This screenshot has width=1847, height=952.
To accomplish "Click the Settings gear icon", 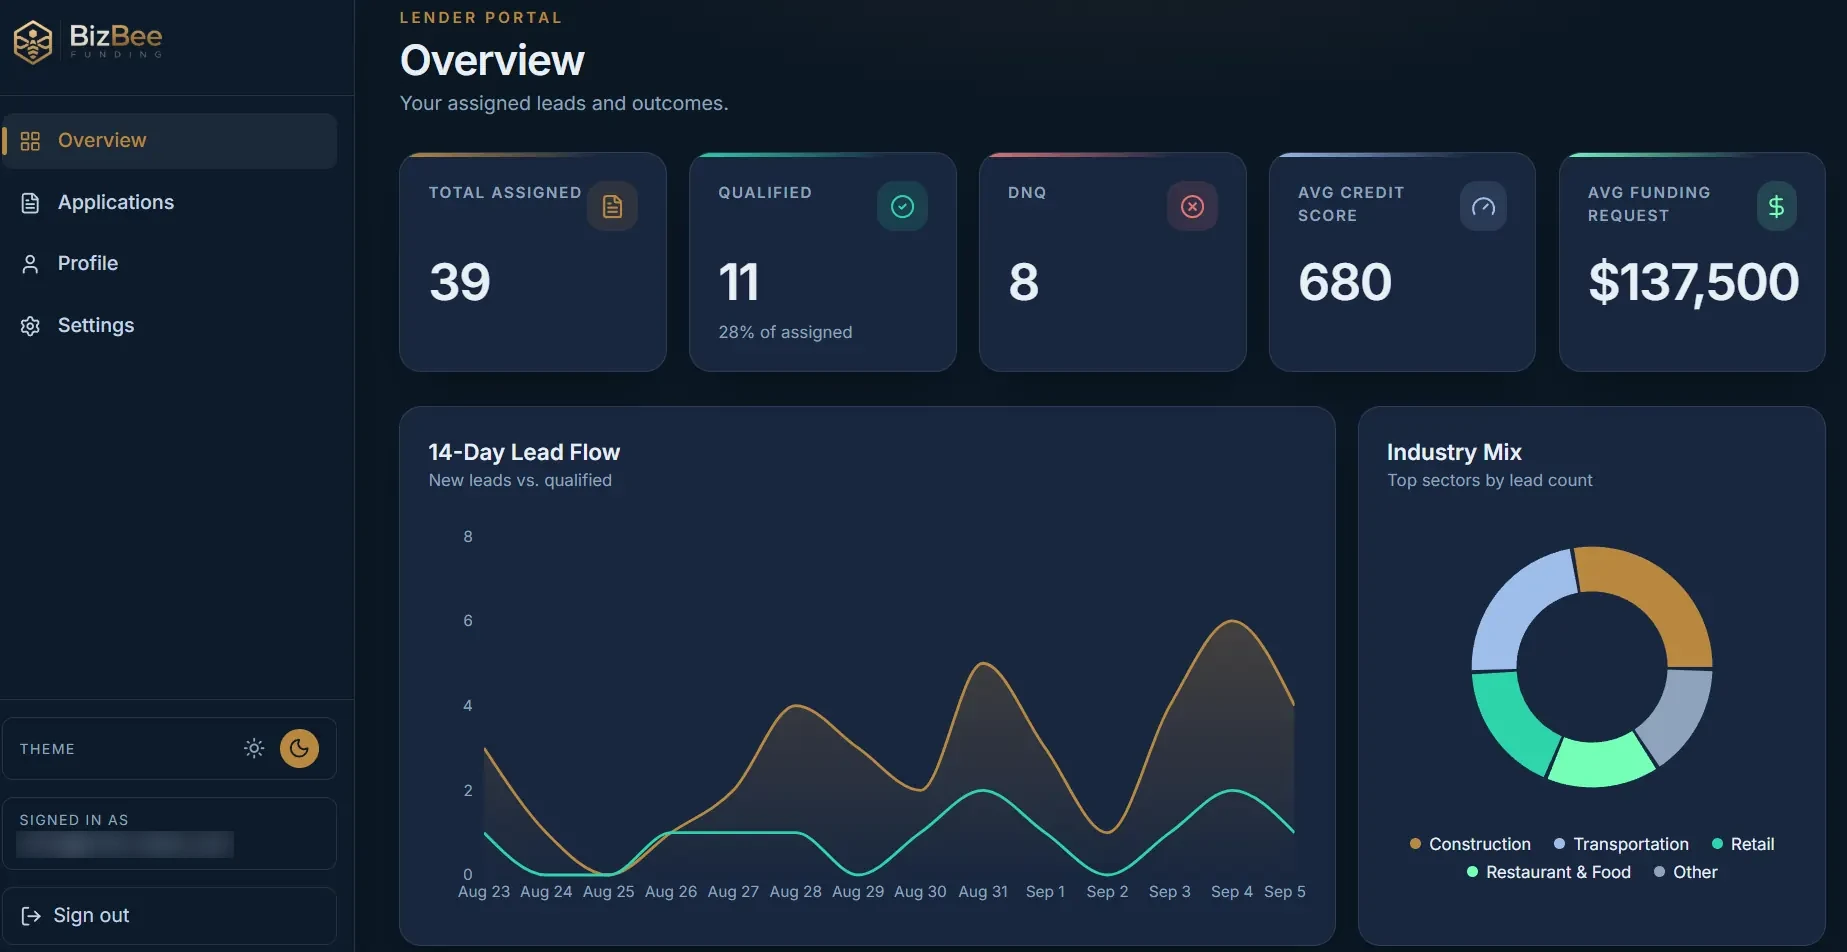I will pyautogui.click(x=30, y=326).
